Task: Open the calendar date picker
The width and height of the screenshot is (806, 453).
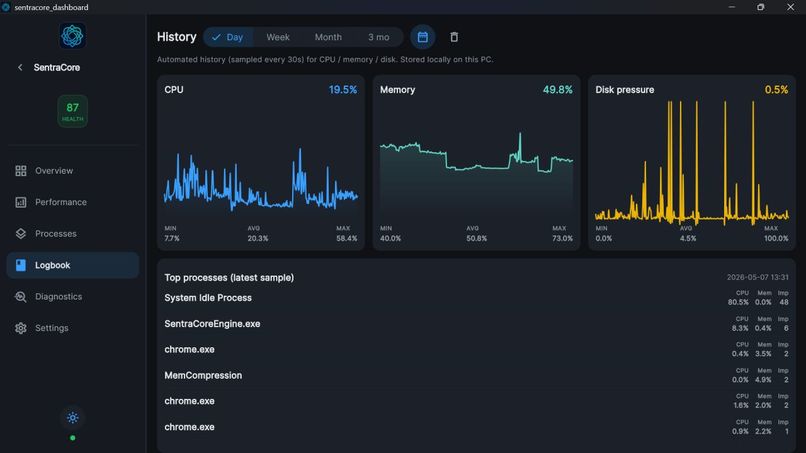Action: click(x=423, y=37)
